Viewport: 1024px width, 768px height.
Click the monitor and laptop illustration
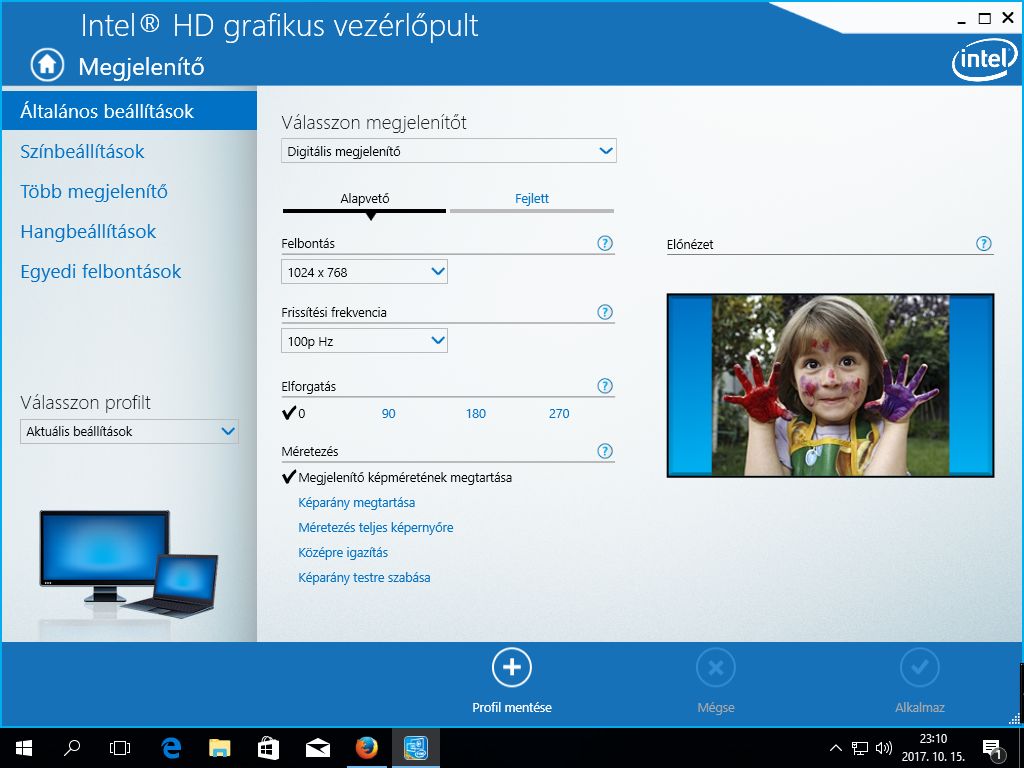pos(129,564)
